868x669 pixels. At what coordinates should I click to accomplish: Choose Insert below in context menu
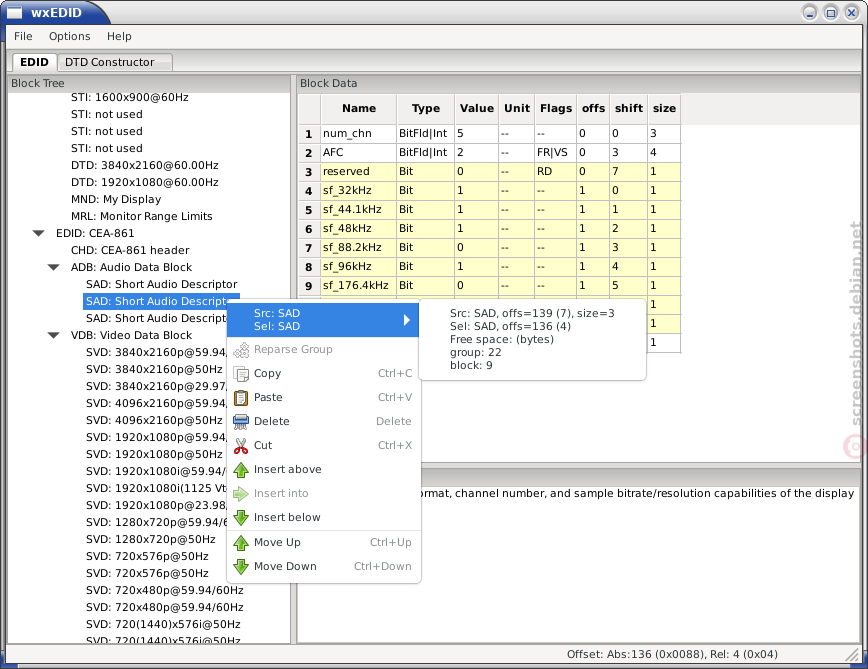coord(323,517)
